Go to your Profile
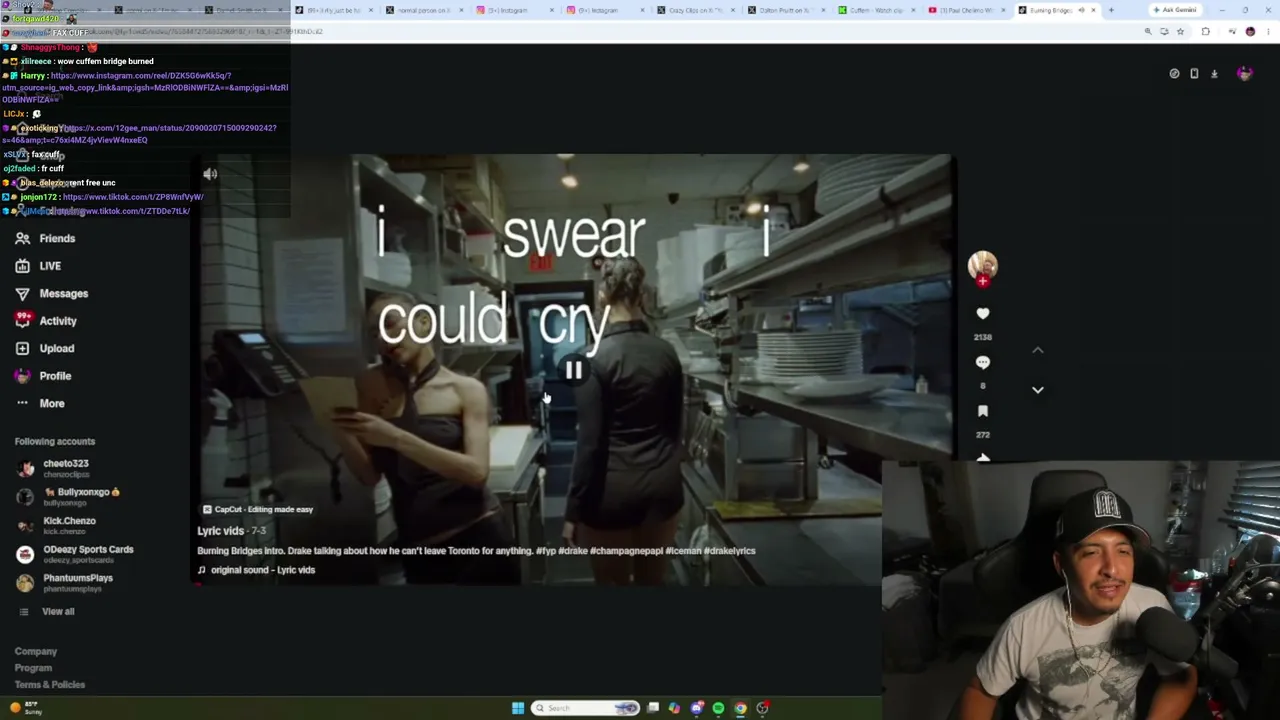1280x720 pixels. (43, 376)
